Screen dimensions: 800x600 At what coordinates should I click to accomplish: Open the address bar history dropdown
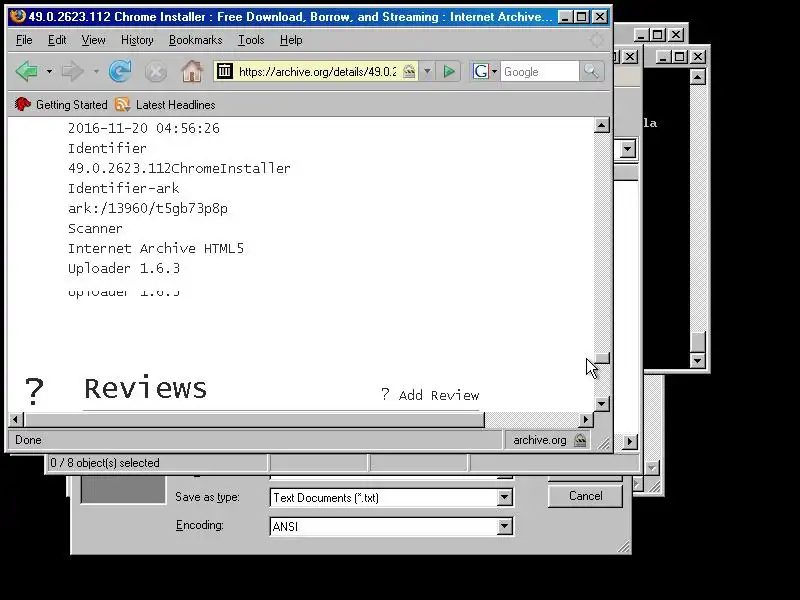[428, 71]
